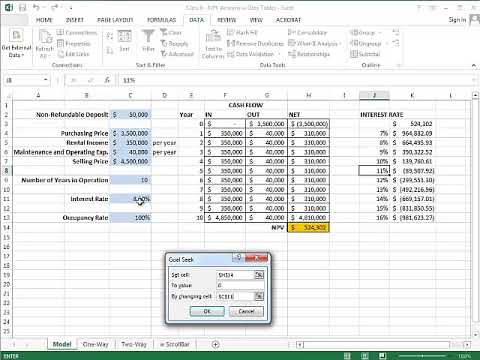Switch to the HOME ribbon tab
Viewport: 480px width, 360px height.
point(44,20)
